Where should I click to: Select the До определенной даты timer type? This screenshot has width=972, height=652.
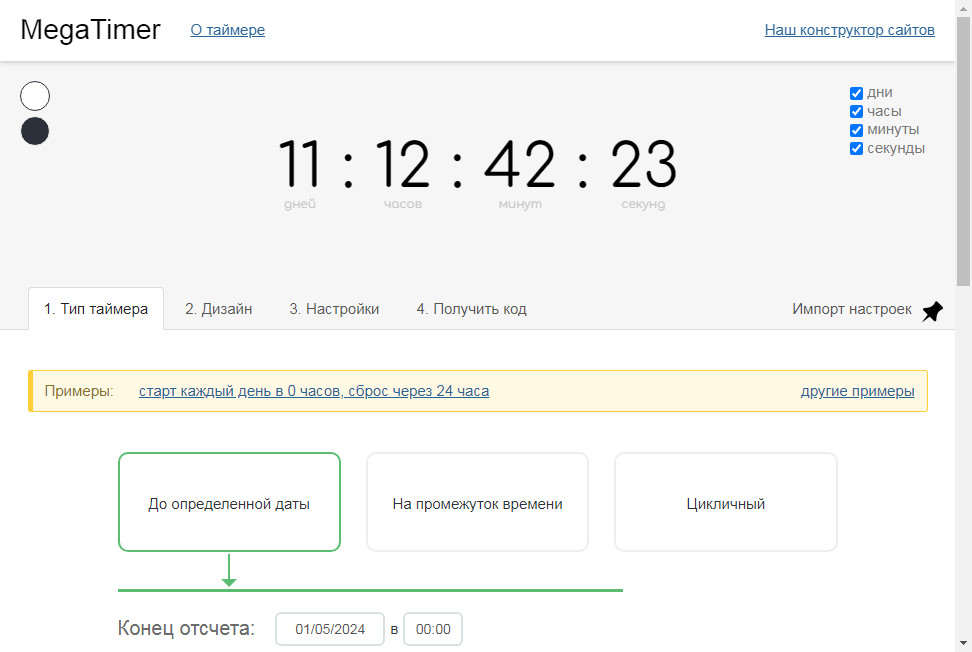pyautogui.click(x=229, y=502)
